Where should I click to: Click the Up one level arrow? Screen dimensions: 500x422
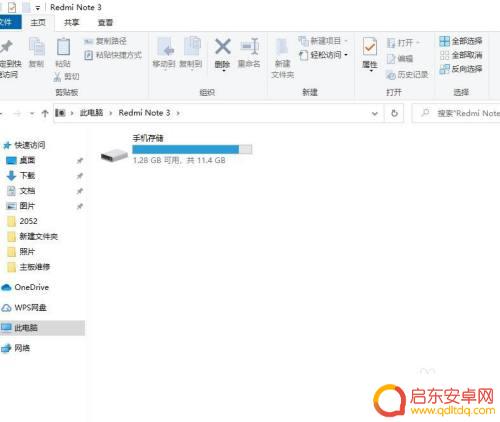click(x=45, y=113)
